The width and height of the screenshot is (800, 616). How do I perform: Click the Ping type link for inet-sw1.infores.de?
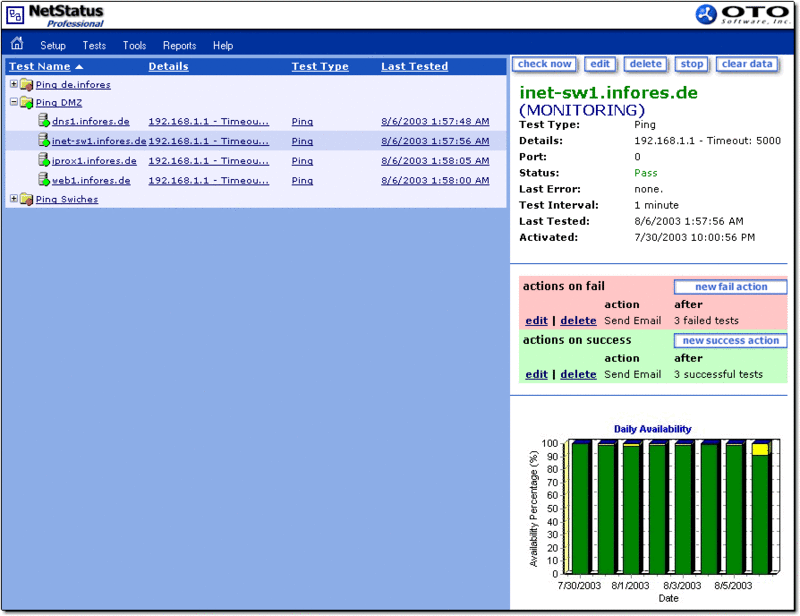pyautogui.click(x=302, y=141)
